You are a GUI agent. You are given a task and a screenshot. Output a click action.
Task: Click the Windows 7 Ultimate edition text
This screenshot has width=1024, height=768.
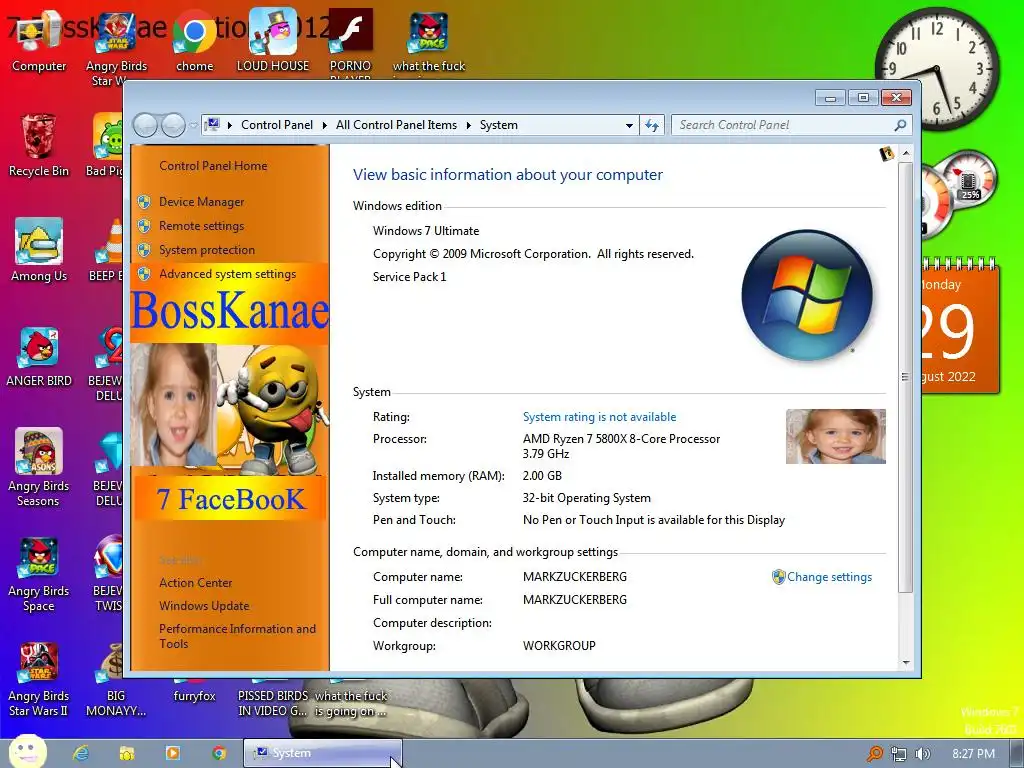[426, 231]
